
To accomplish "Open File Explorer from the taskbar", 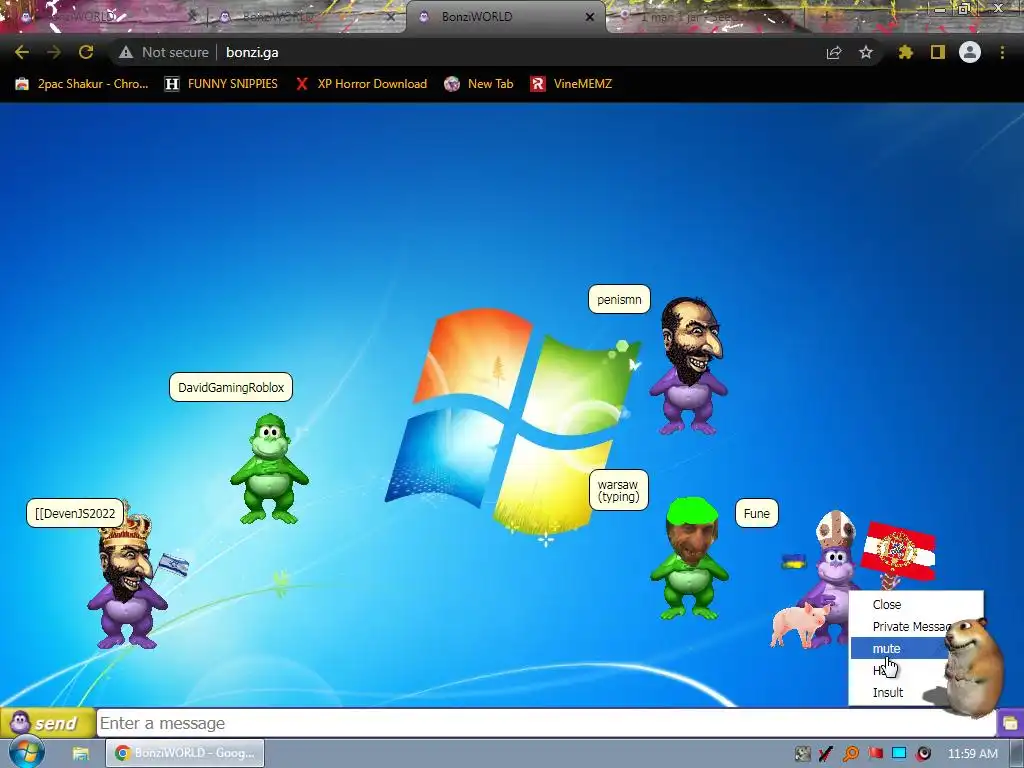I will pos(81,753).
